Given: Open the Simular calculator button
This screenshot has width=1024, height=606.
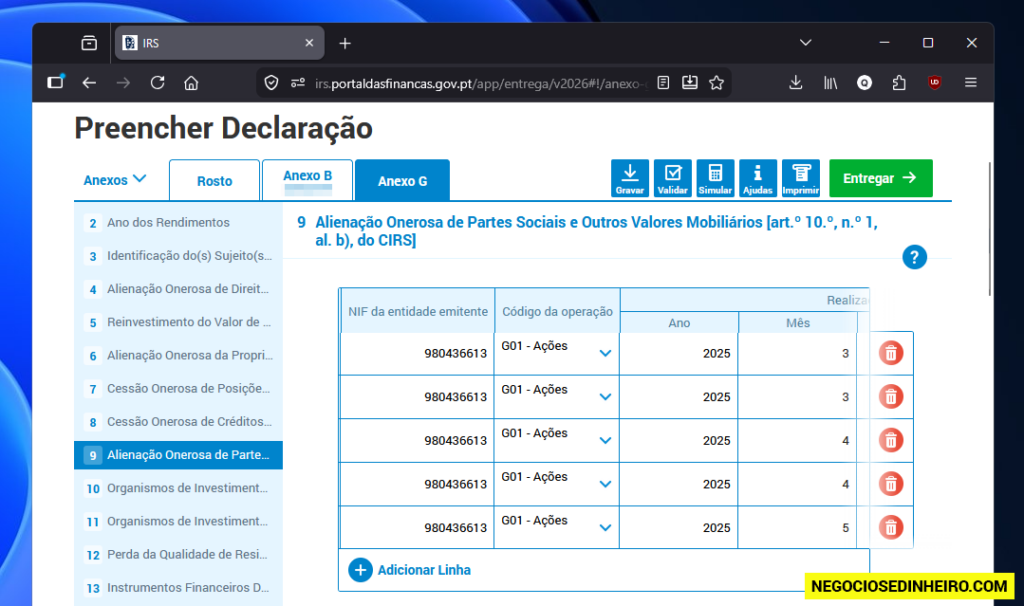Looking at the screenshot, I should coord(715,178).
